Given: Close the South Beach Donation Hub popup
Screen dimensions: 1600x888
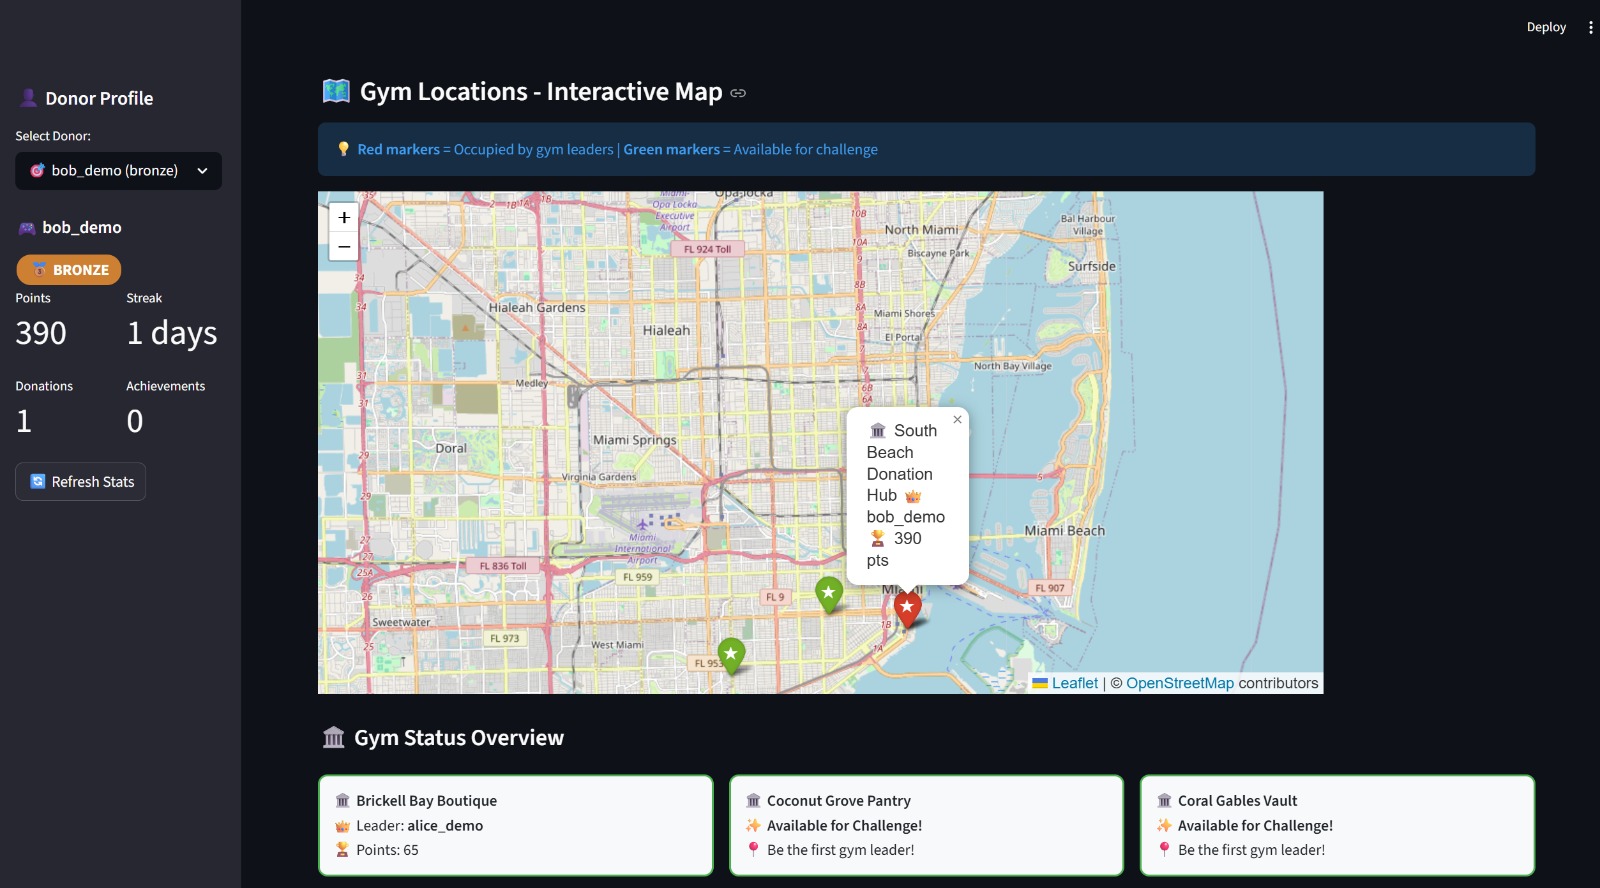Looking at the screenshot, I should pos(957,420).
